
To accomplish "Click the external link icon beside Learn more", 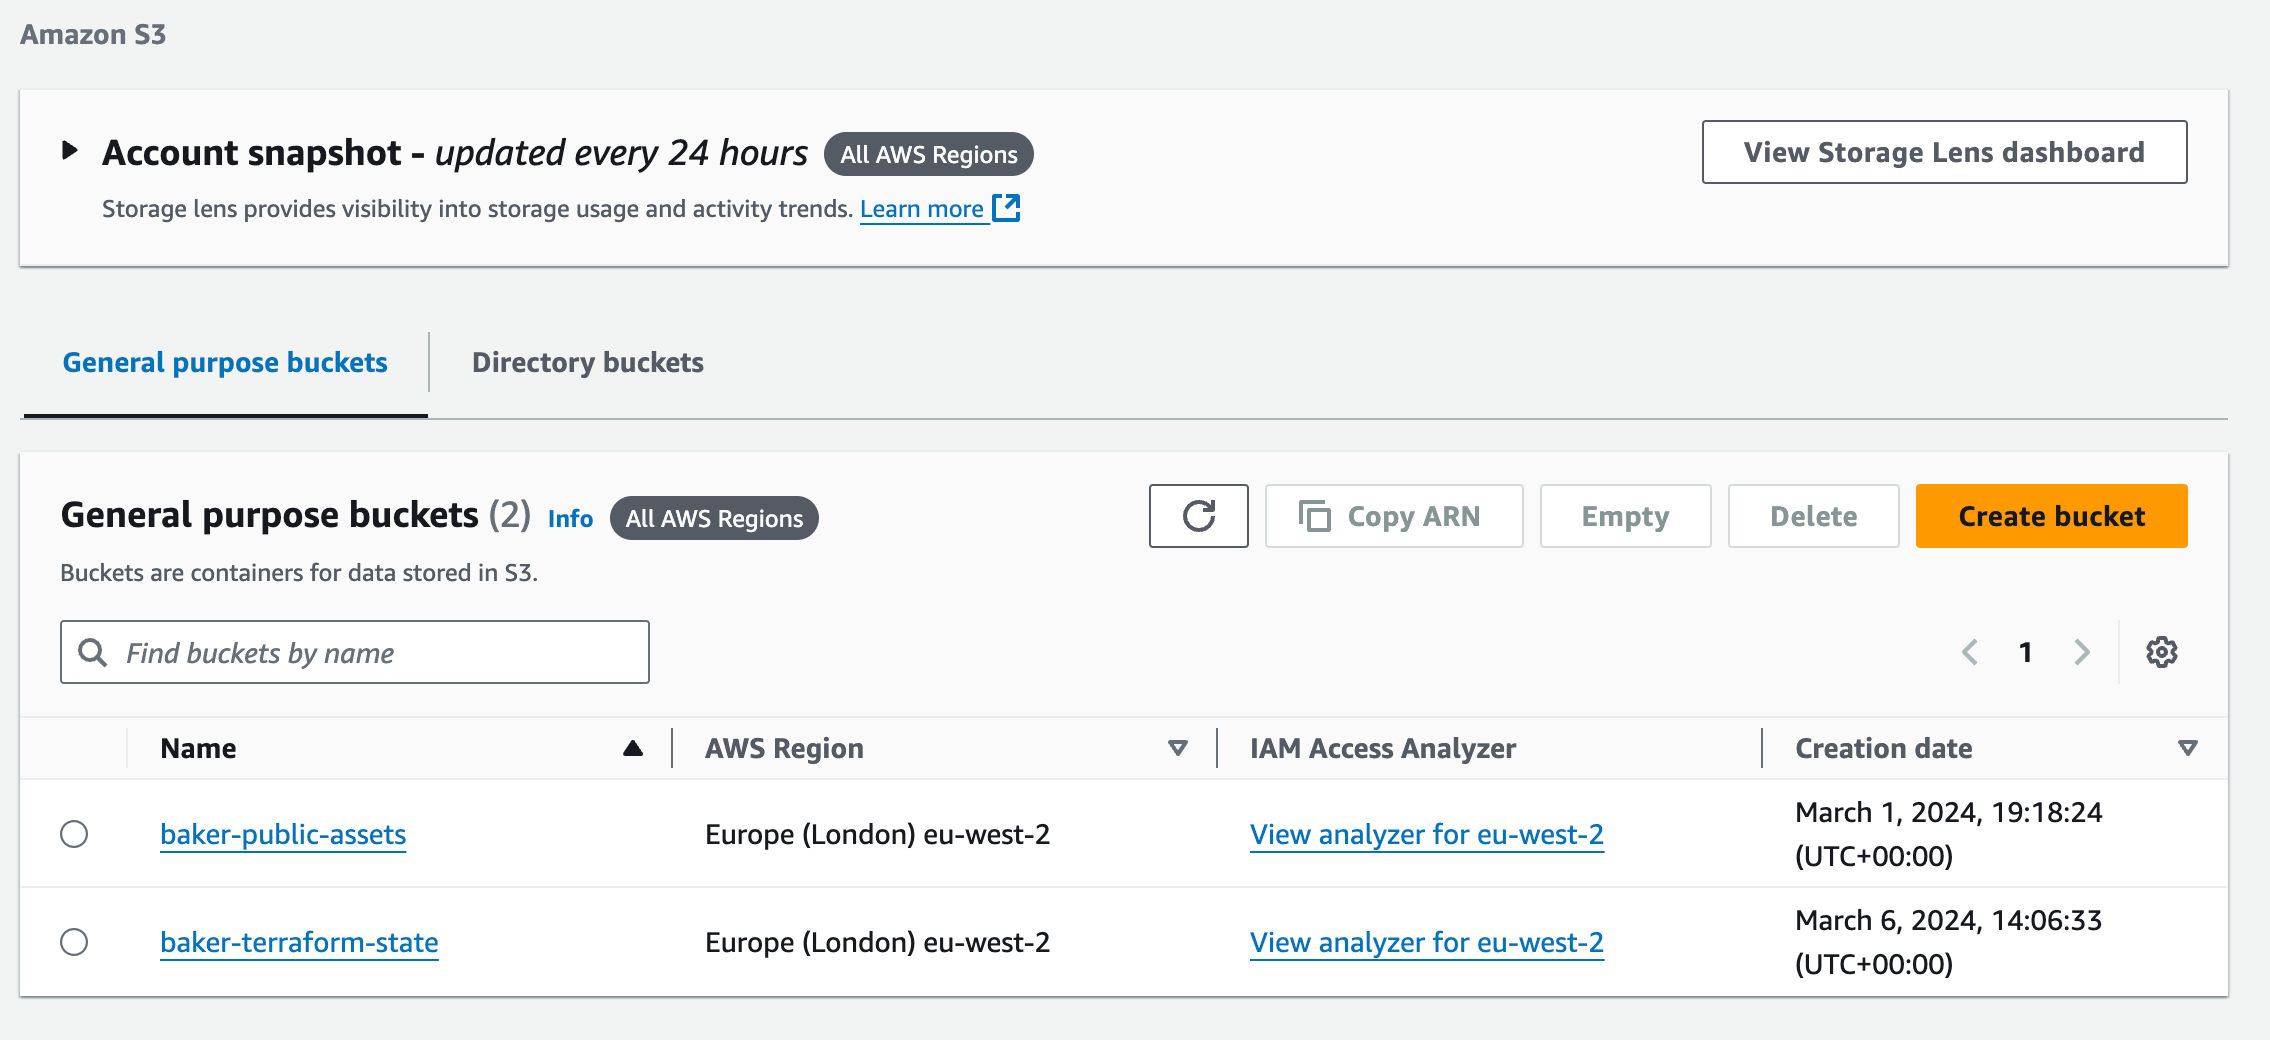I will (1006, 208).
